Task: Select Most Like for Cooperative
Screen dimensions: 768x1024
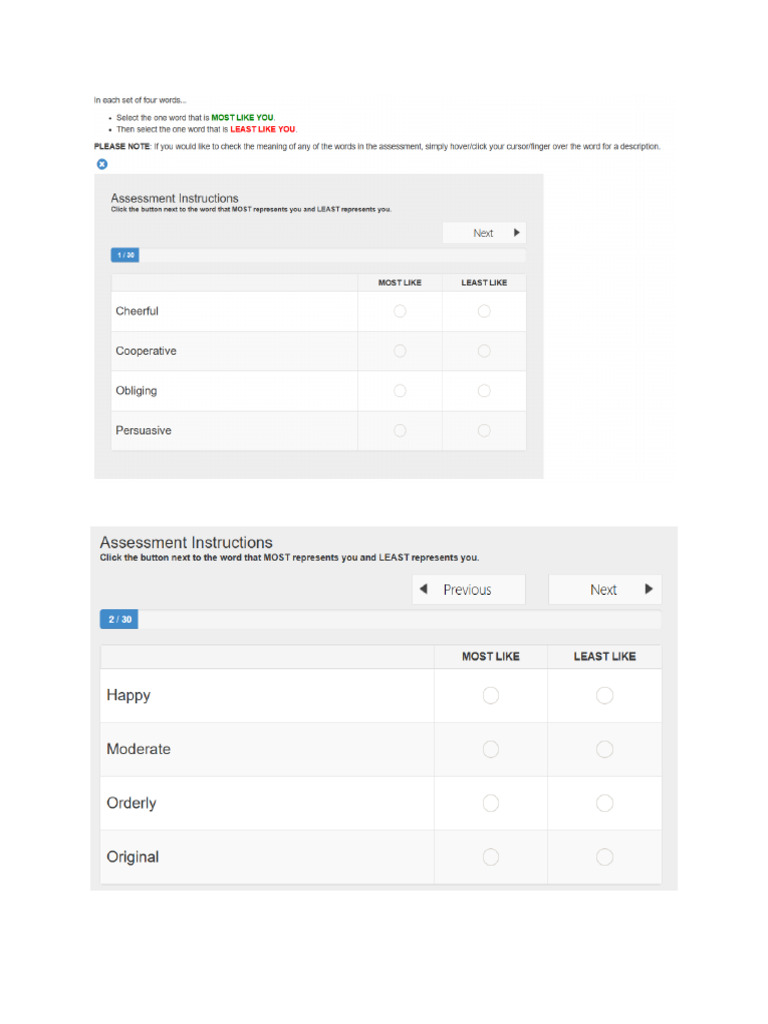Action: coord(400,351)
